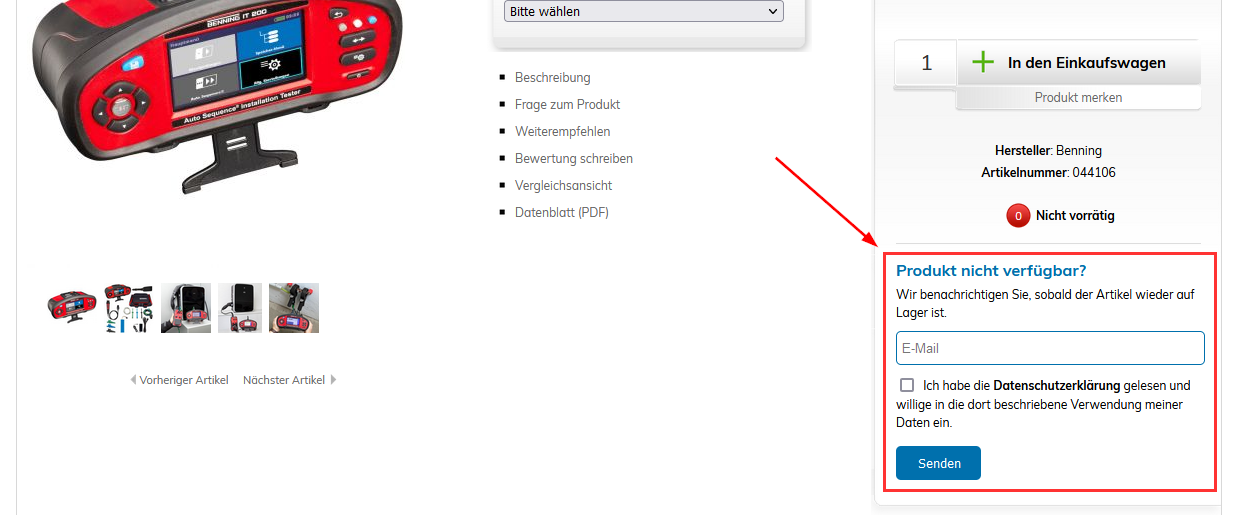Tick the Datenschutzerklärung consent checkbox
This screenshot has width=1235, height=515.
(x=907, y=385)
